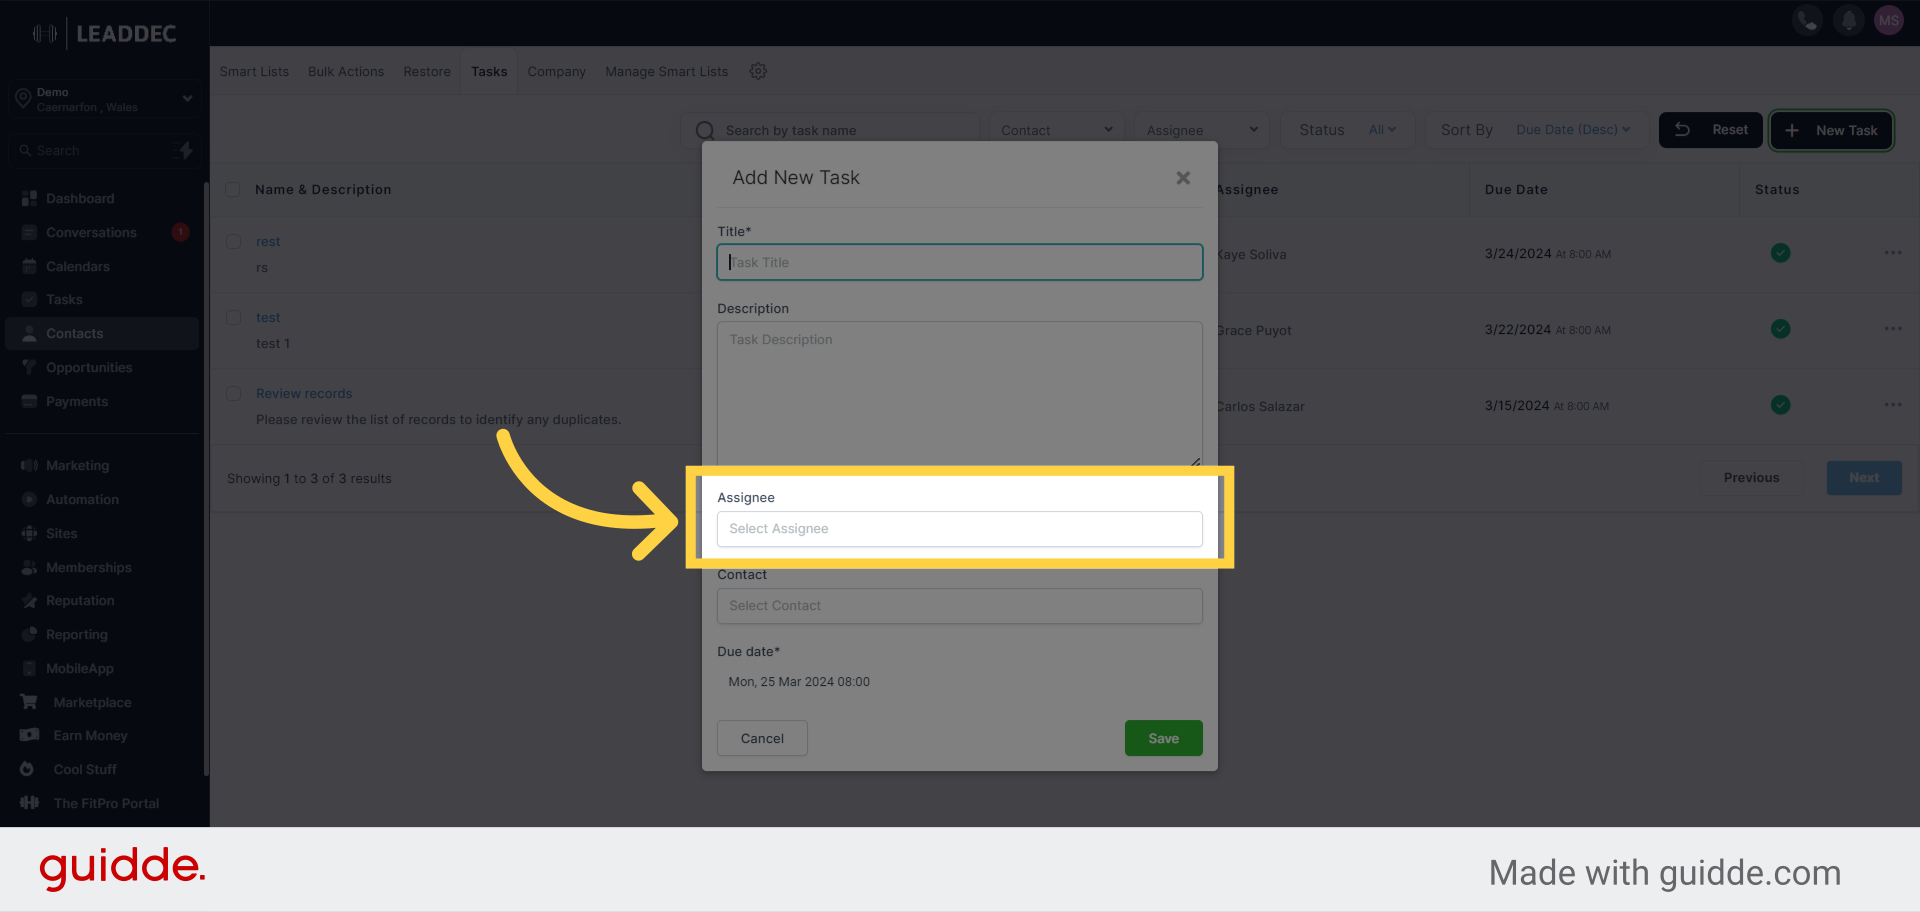Viewport: 1920px width, 912px height.
Task: Open the settings gear next to Manage Smart Lists
Action: tap(758, 71)
